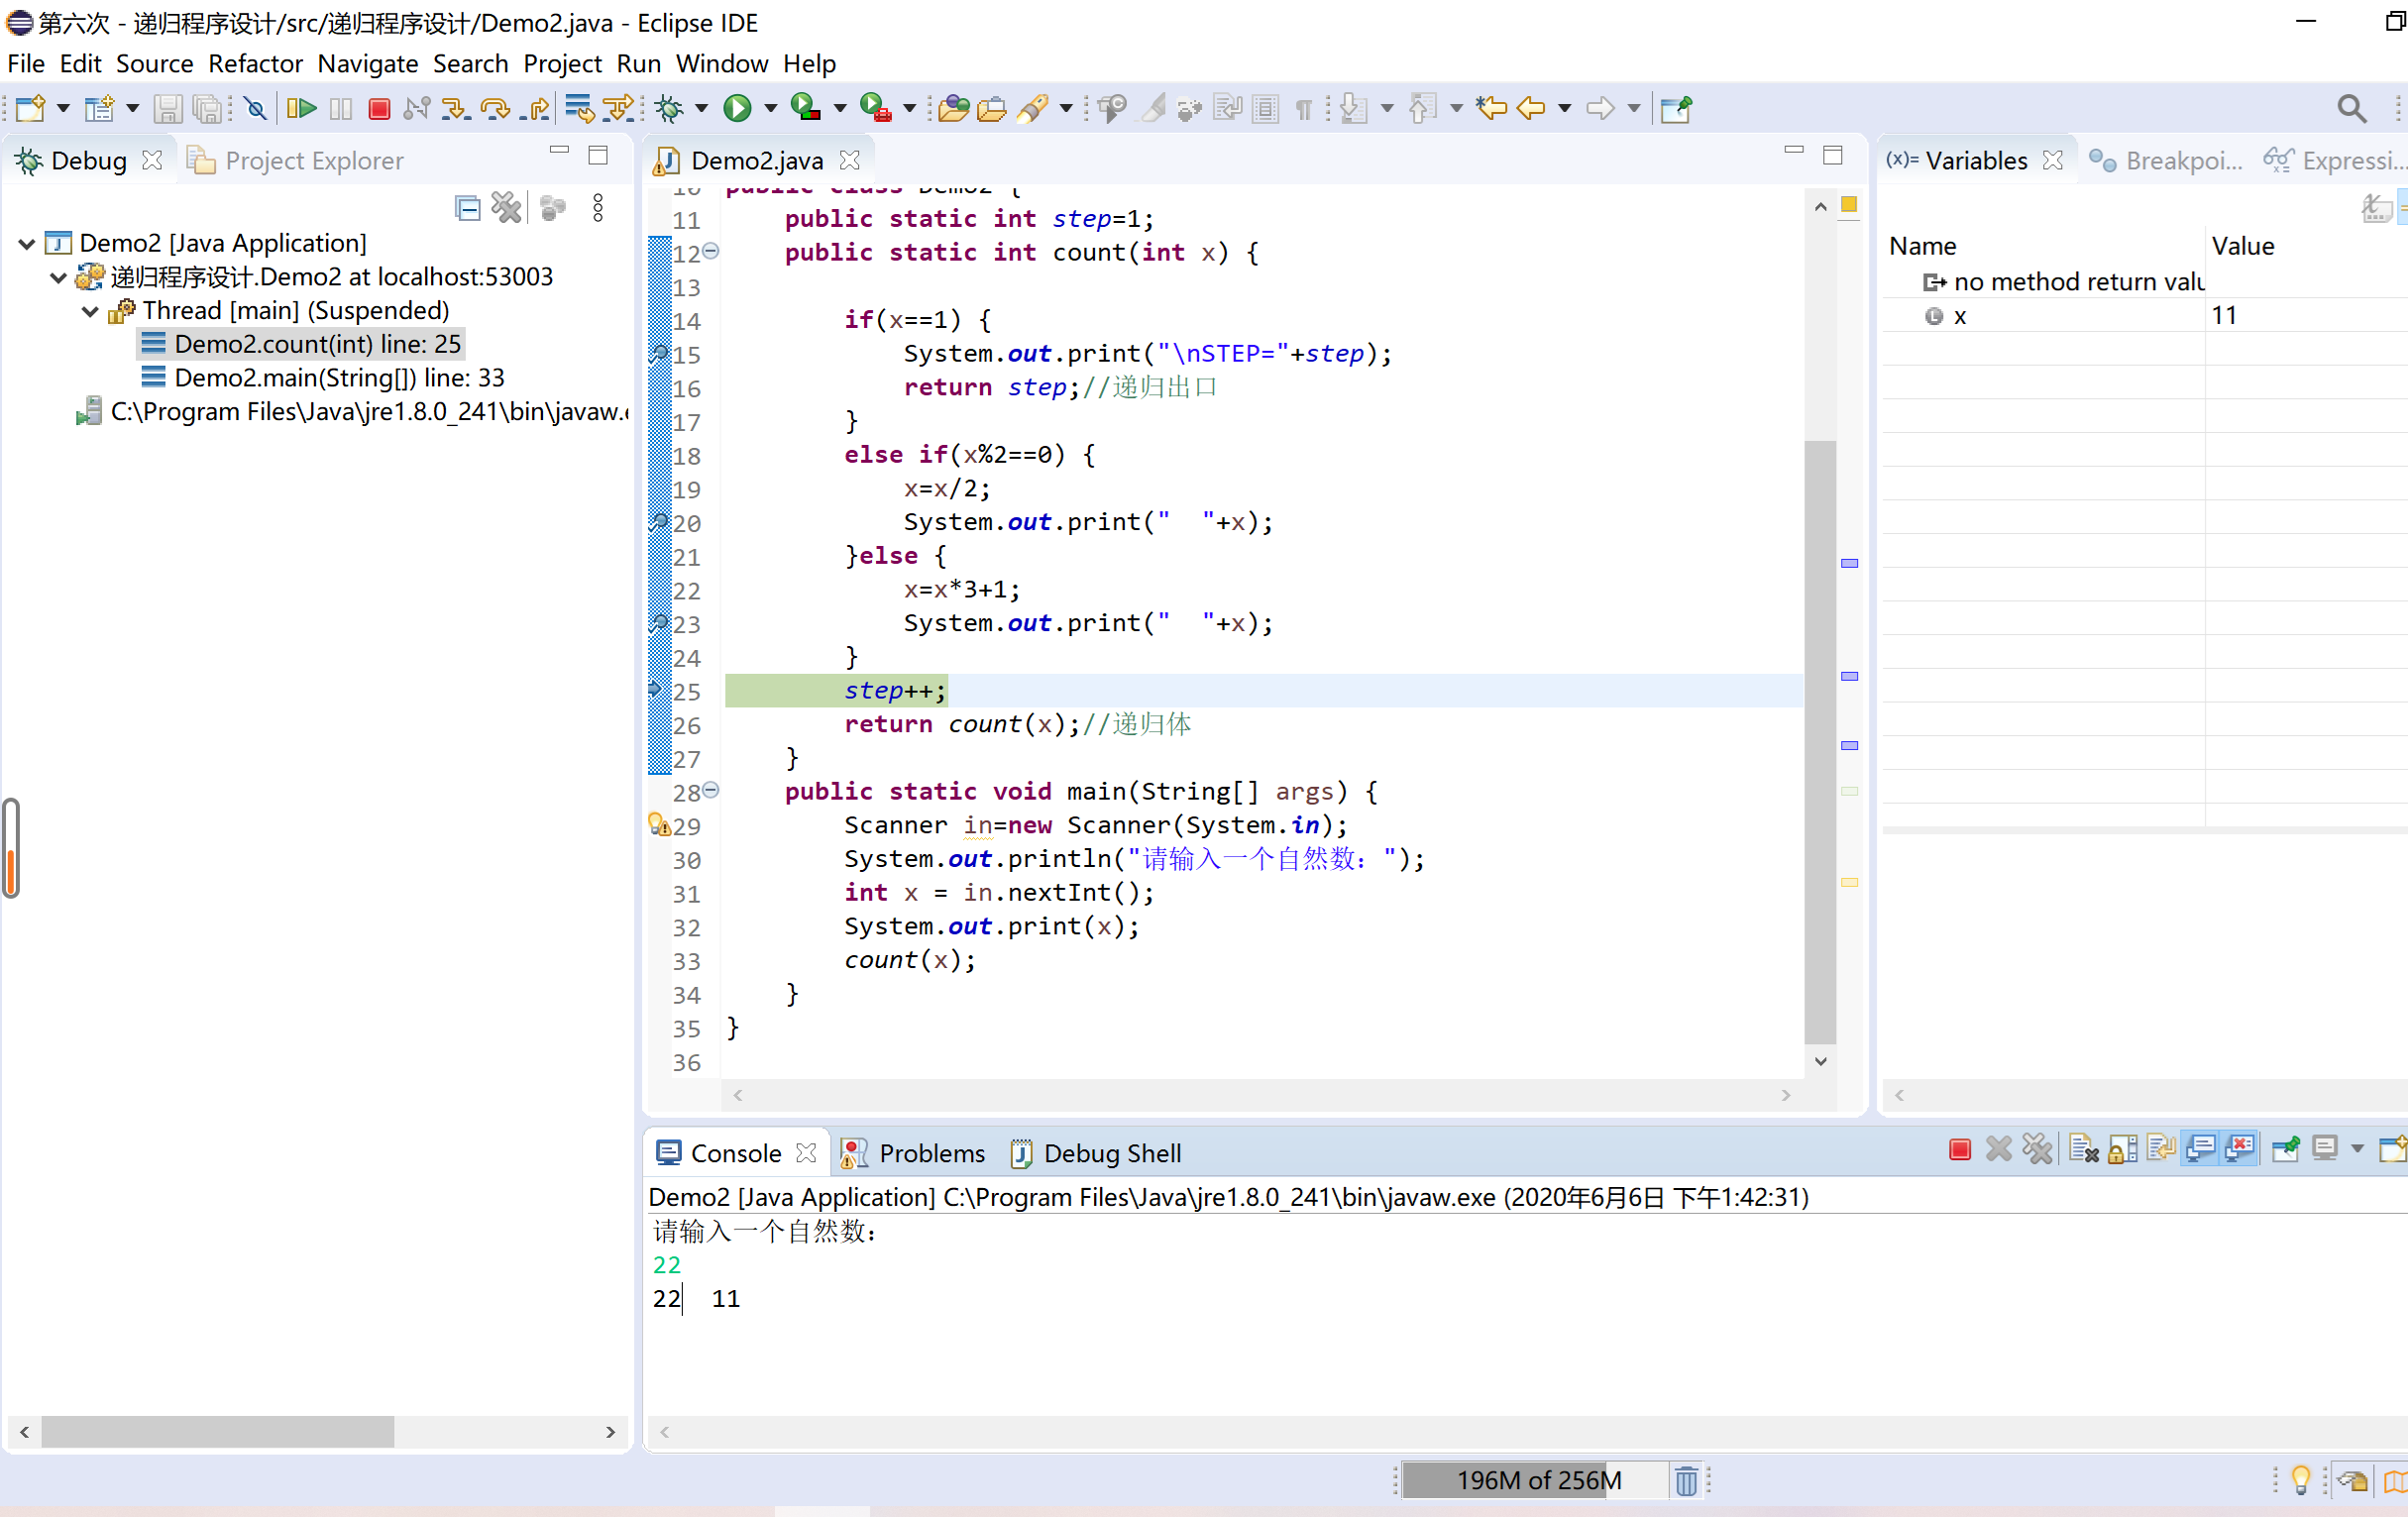
Task: Toggle Show Console When Standard Out Changes
Action: coord(2201,1150)
